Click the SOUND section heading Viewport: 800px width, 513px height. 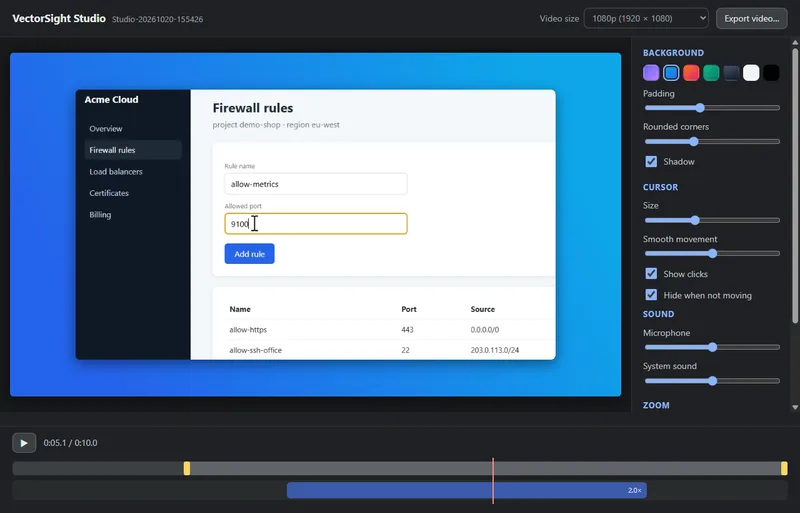click(658, 314)
